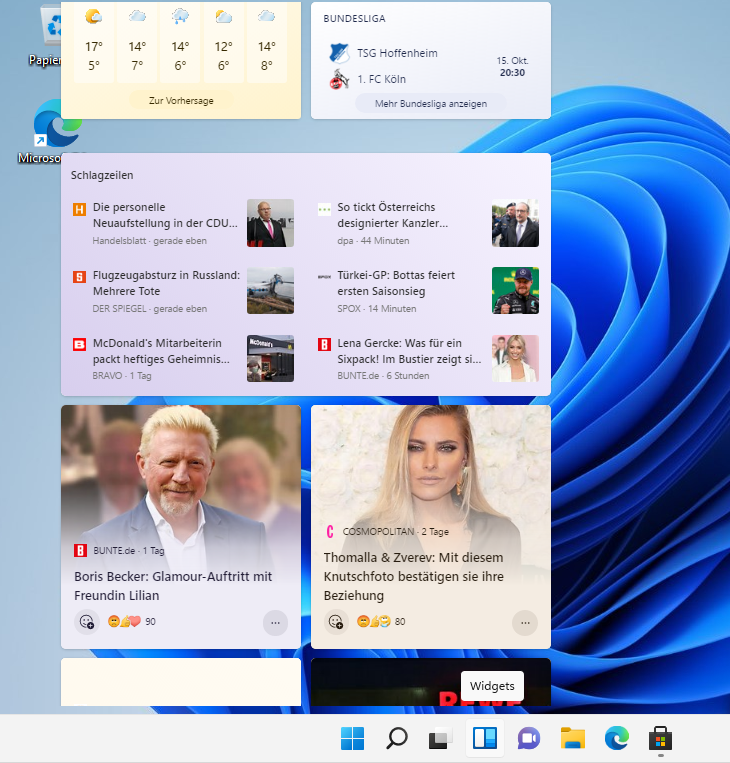Select the 12° / 6° forecast day

pyautogui.click(x=223, y=41)
